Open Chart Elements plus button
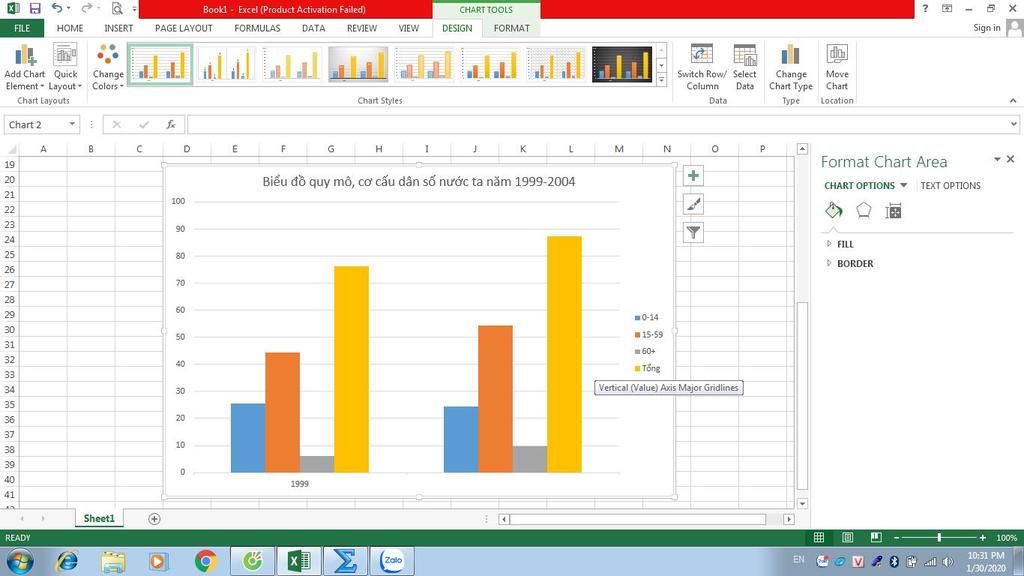The image size is (1024, 576). click(694, 176)
